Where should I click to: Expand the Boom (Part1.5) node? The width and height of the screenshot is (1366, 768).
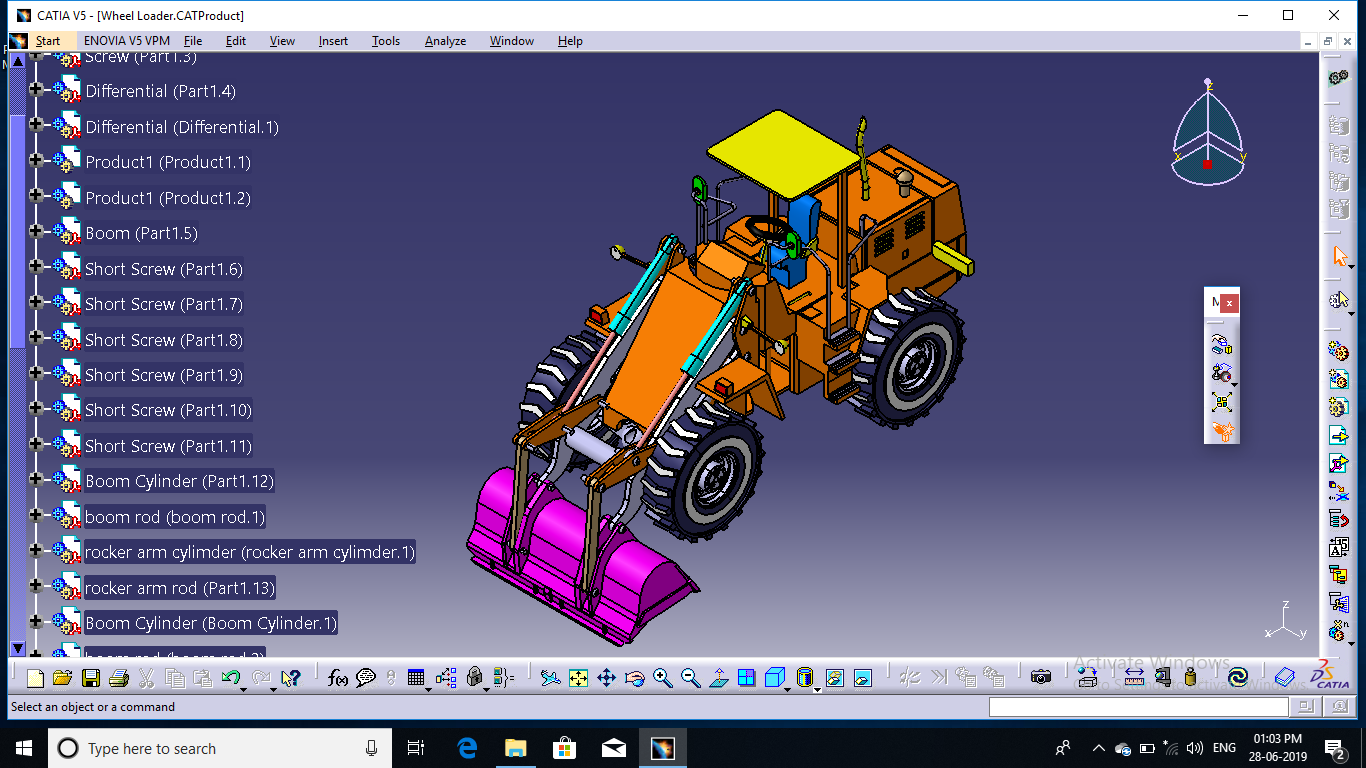click(37, 231)
